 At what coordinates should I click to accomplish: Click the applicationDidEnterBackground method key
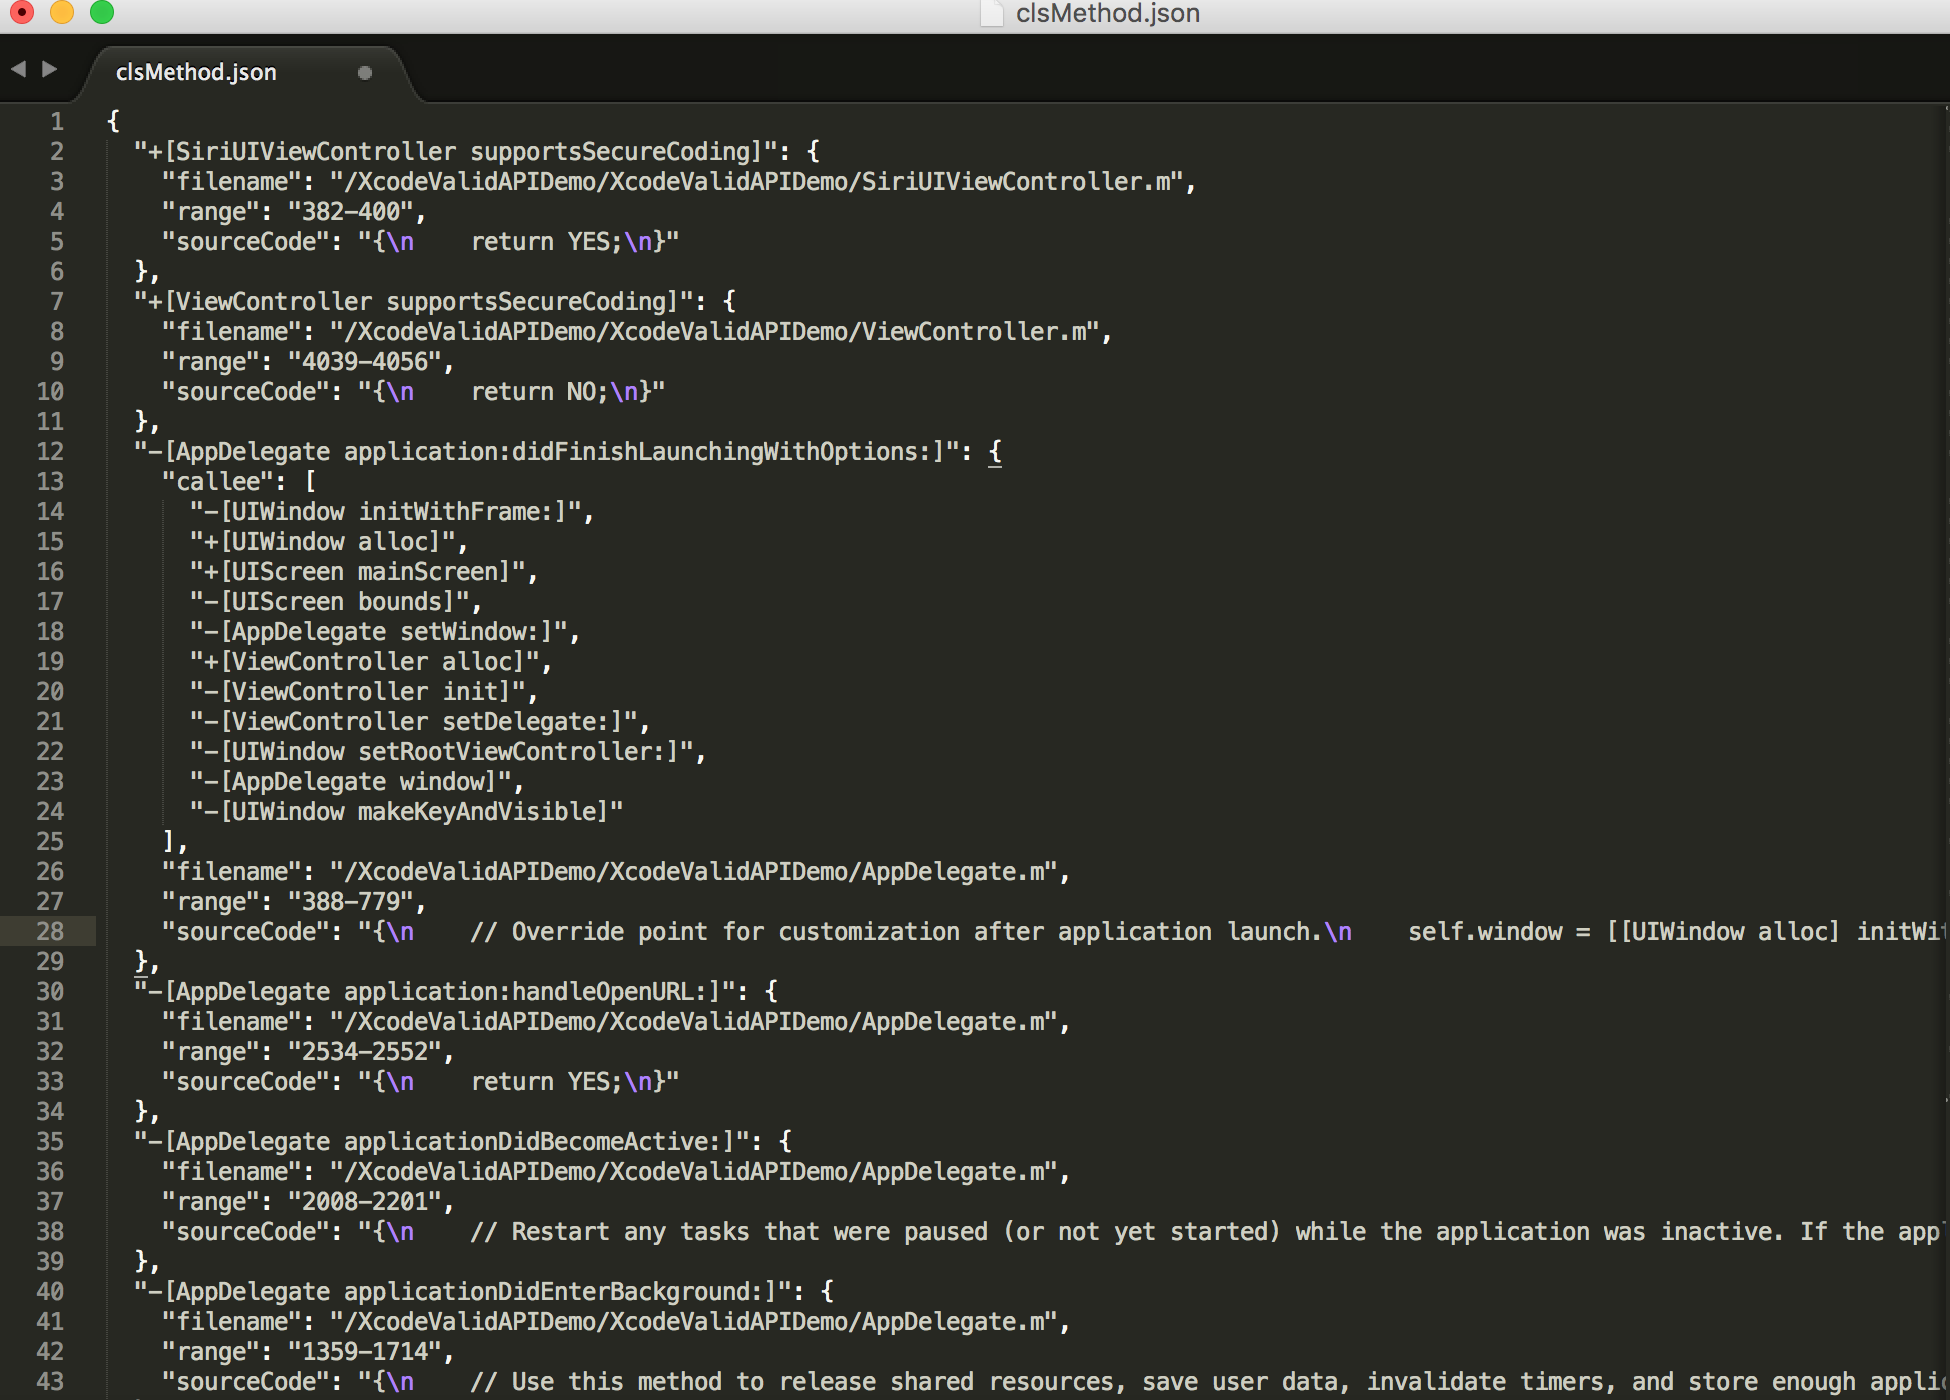pyautogui.click(x=461, y=1291)
